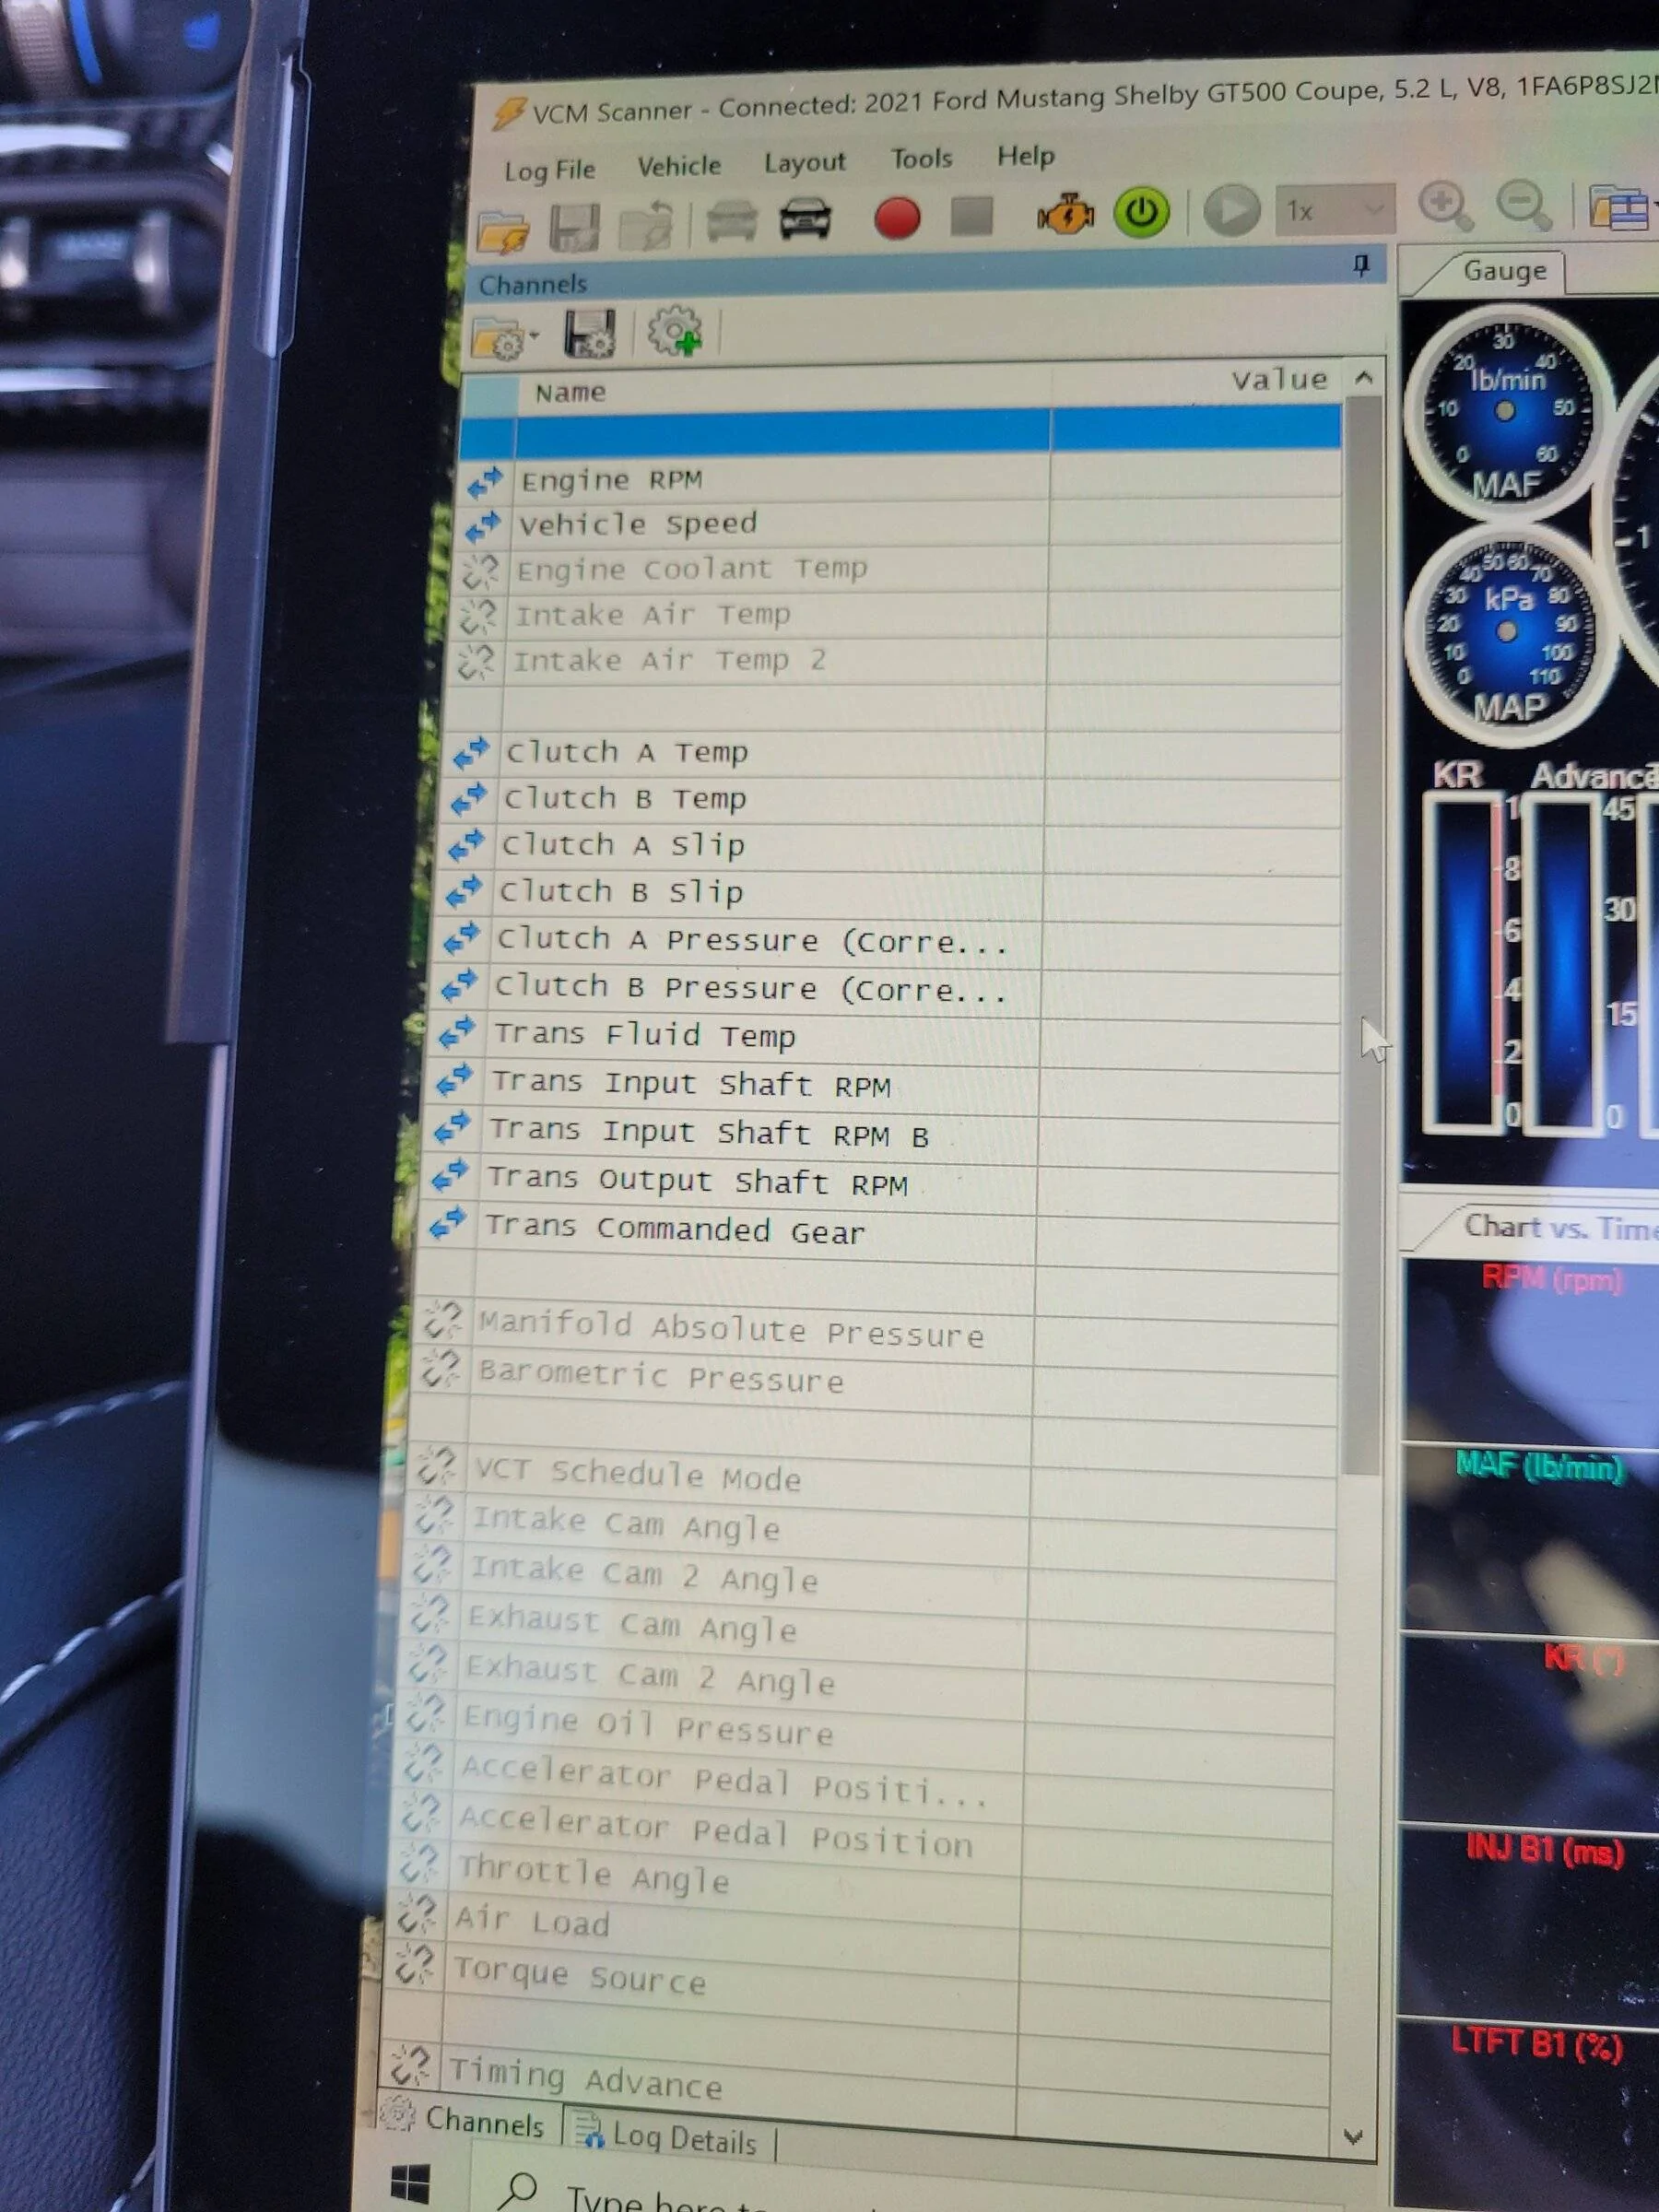Click the blue arrows icon beside Clutch A Temp
Screen dimensions: 1659x2212
(471, 754)
